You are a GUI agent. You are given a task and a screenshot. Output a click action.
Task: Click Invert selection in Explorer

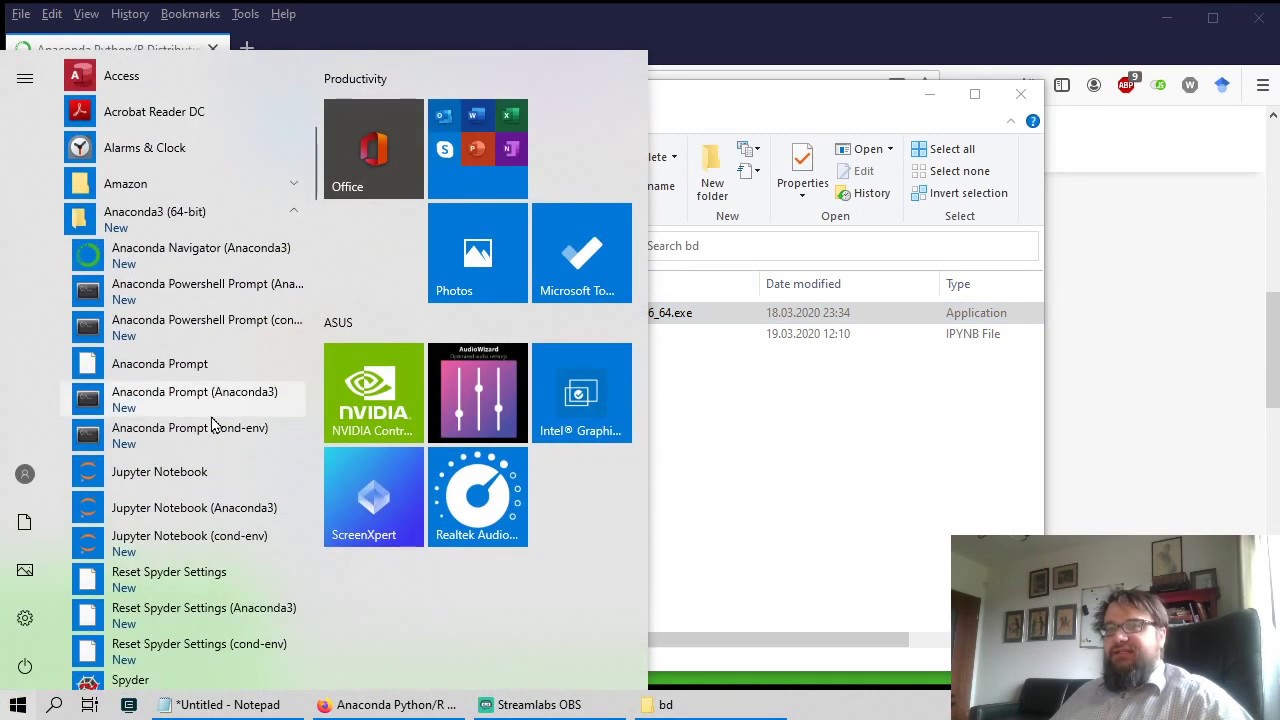click(959, 193)
